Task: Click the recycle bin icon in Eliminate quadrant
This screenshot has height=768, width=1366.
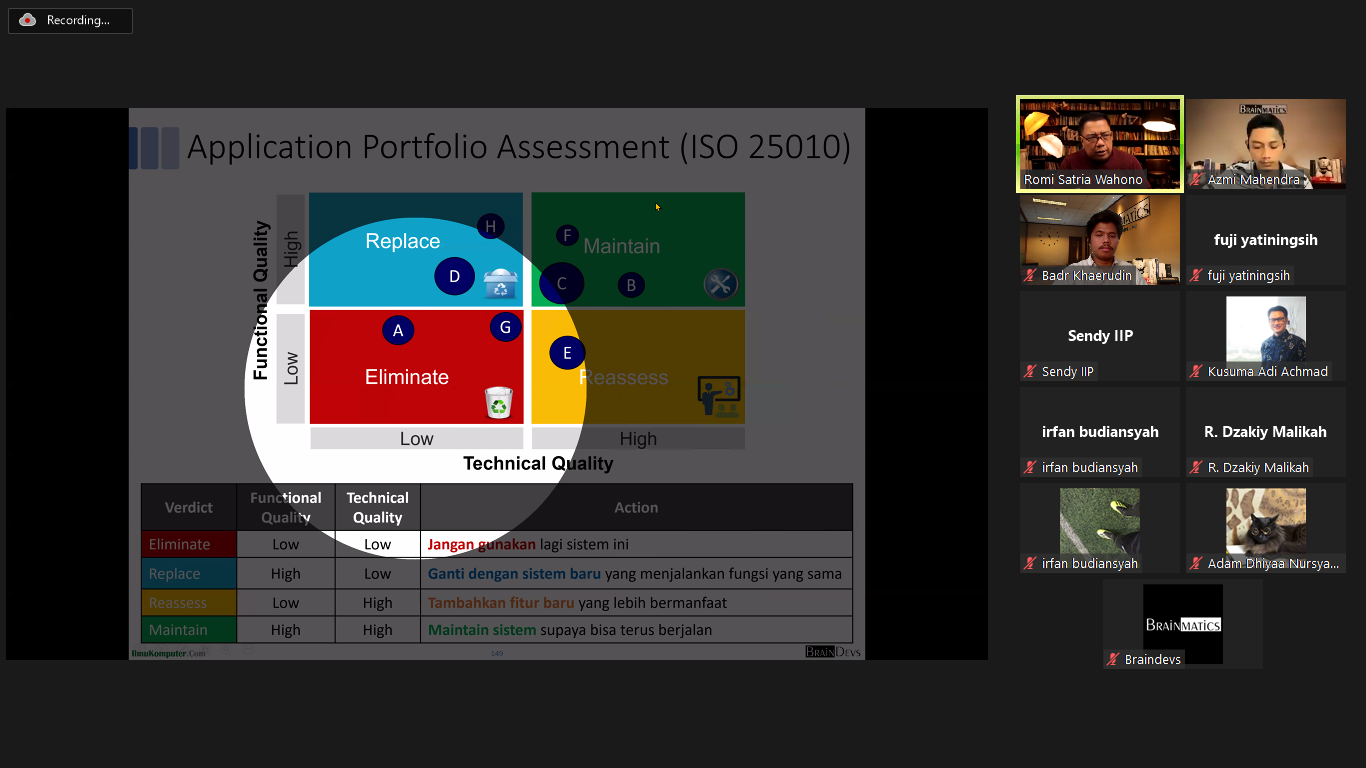Action: [498, 402]
